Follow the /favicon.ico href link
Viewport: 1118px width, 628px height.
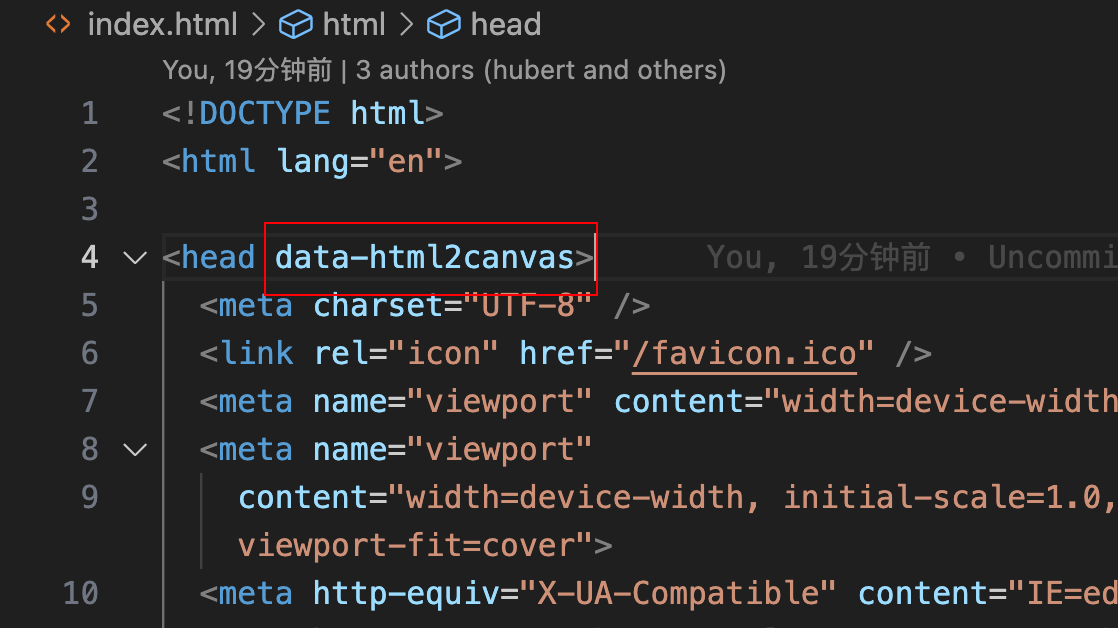pos(744,354)
